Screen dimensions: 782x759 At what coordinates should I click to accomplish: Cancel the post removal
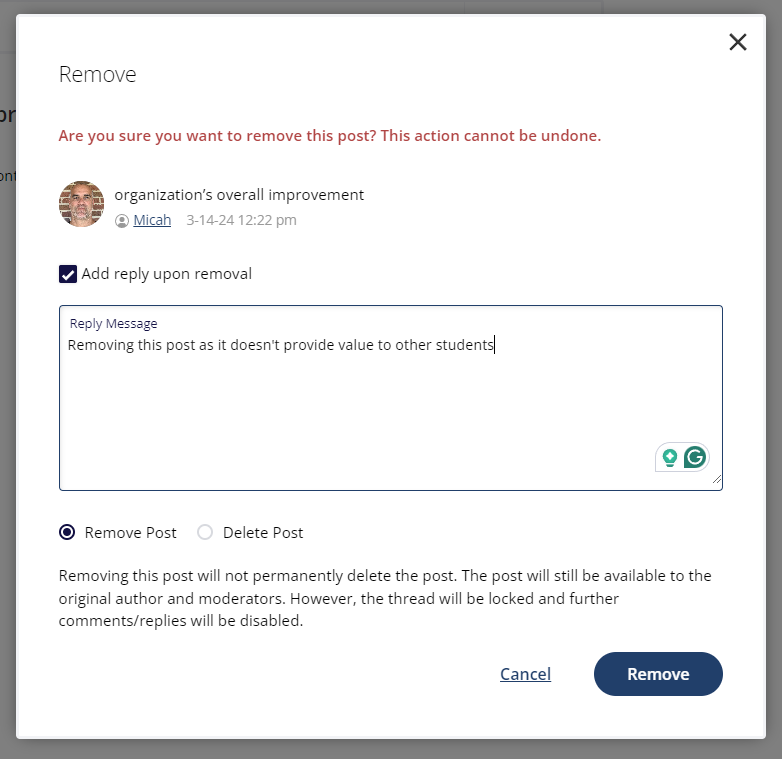click(525, 674)
